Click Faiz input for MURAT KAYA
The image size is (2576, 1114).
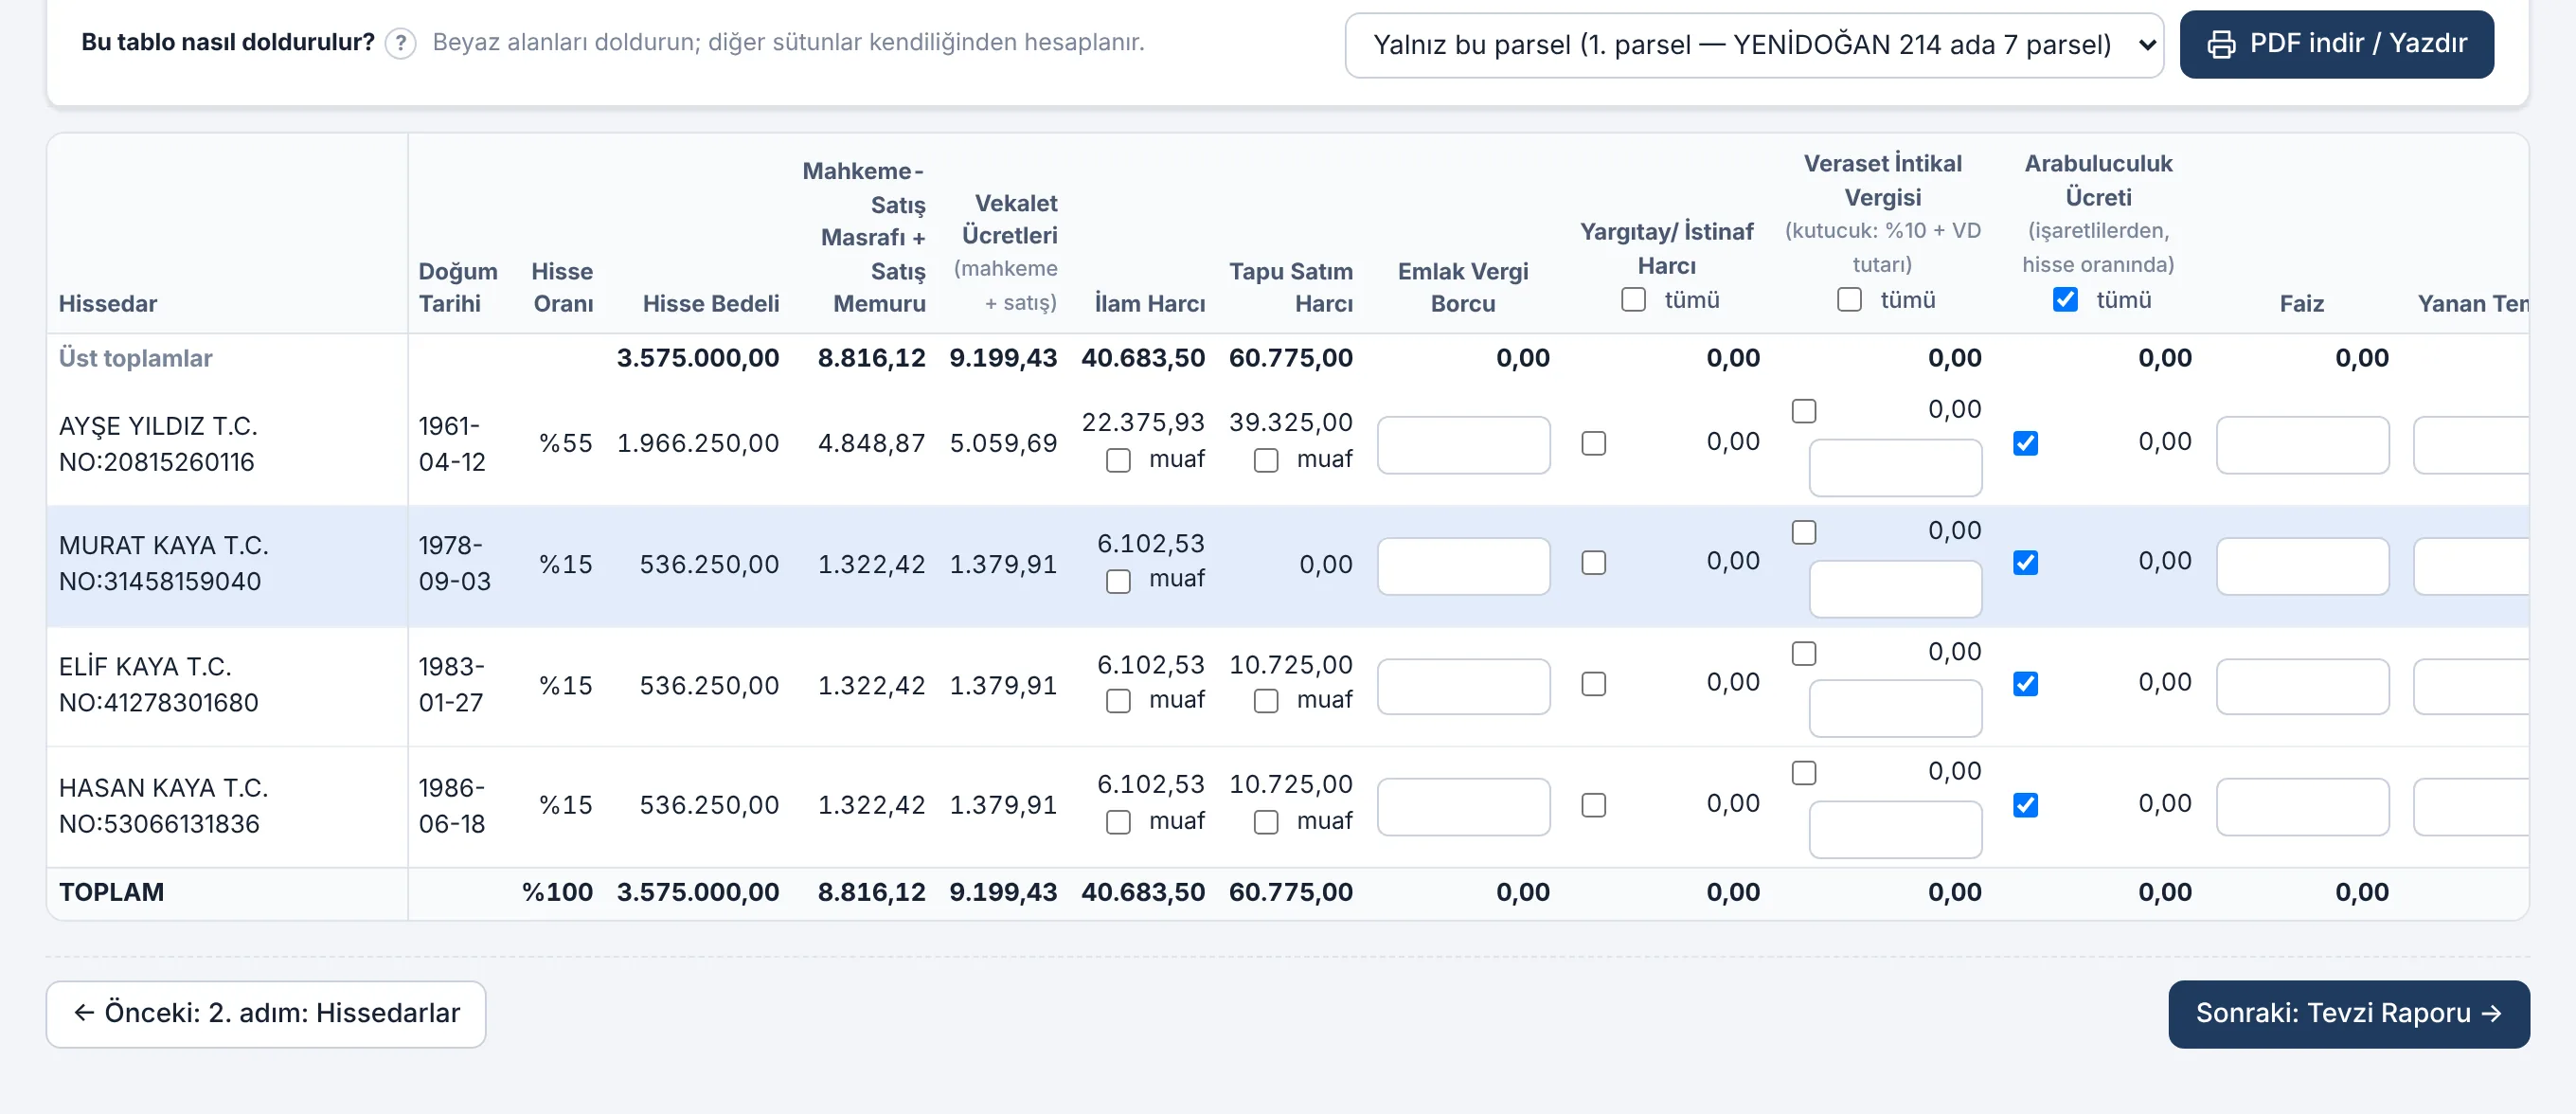[x=2302, y=566]
